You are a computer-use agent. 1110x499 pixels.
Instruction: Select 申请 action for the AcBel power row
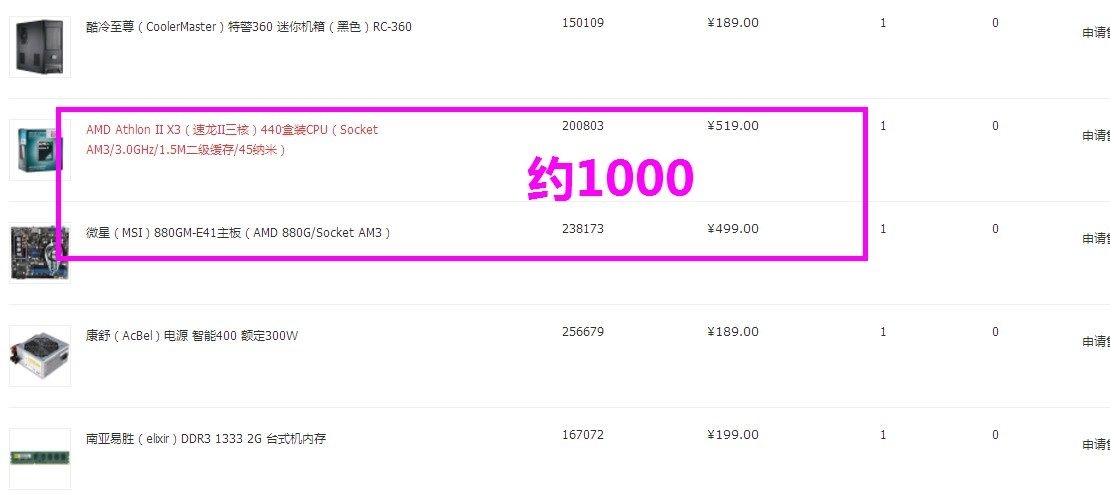(1096, 341)
